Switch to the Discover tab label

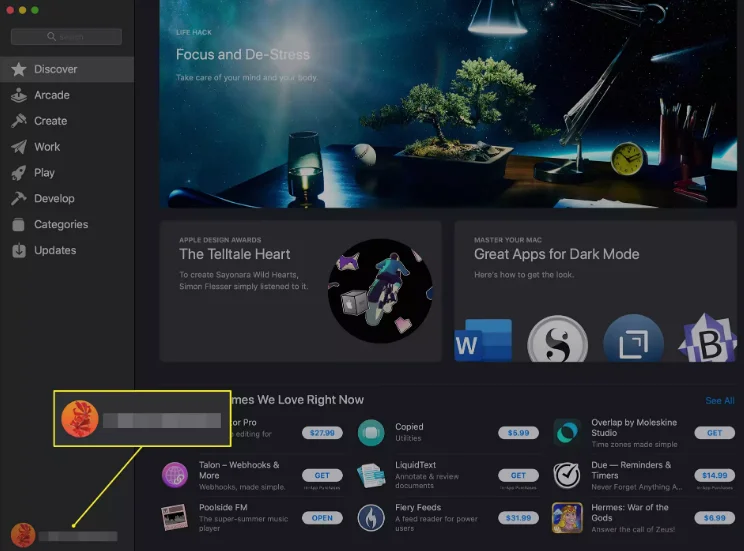click(x=56, y=69)
